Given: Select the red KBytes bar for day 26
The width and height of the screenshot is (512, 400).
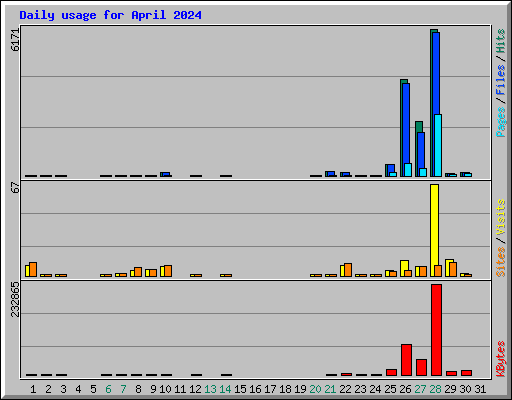Looking at the screenshot, I should tap(406, 360).
